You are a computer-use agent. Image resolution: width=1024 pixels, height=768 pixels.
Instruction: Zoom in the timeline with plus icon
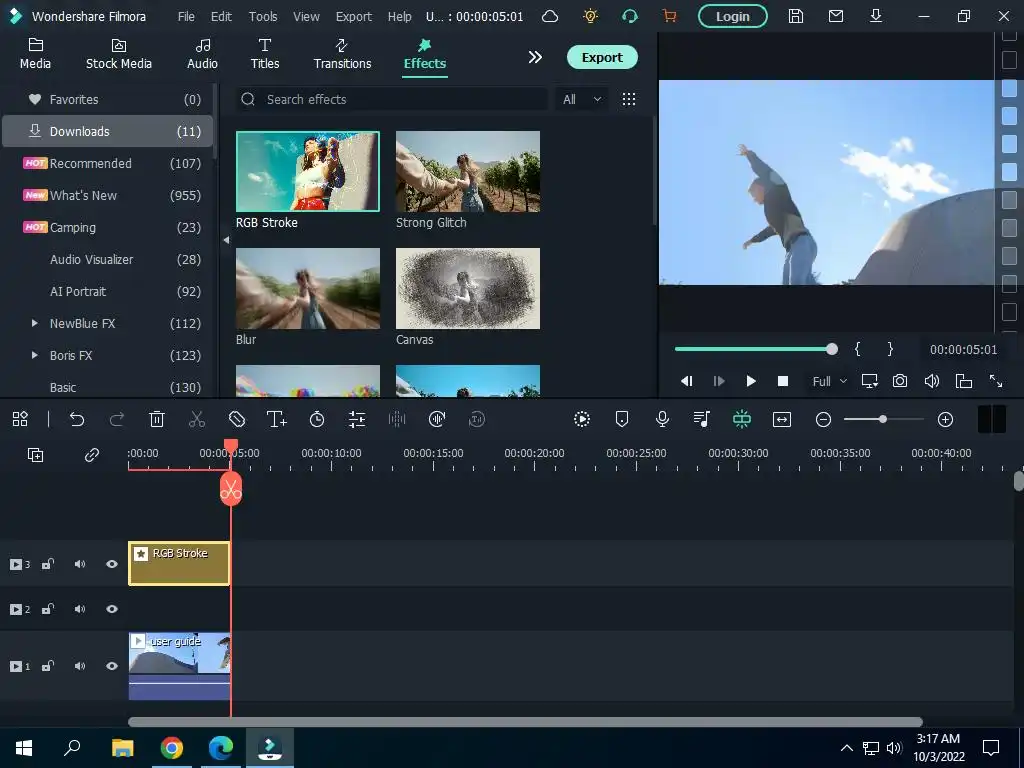click(945, 419)
